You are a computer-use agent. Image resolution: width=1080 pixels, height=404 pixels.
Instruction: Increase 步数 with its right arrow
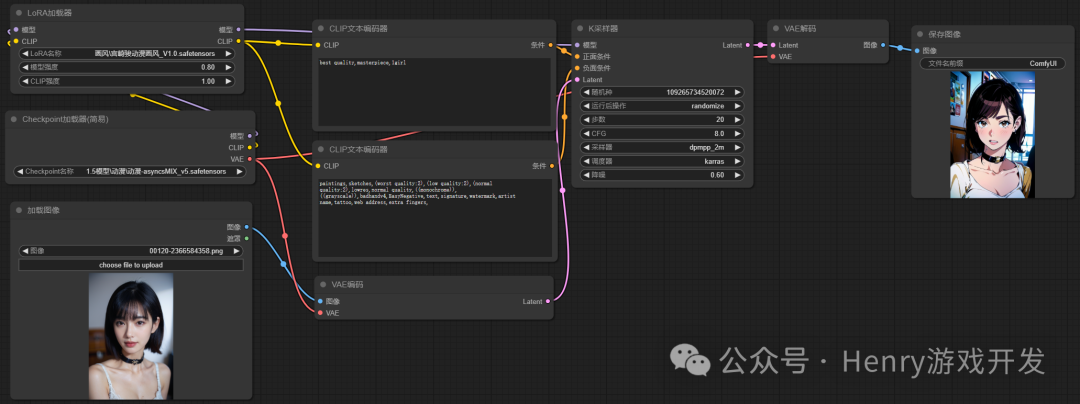tap(737, 120)
